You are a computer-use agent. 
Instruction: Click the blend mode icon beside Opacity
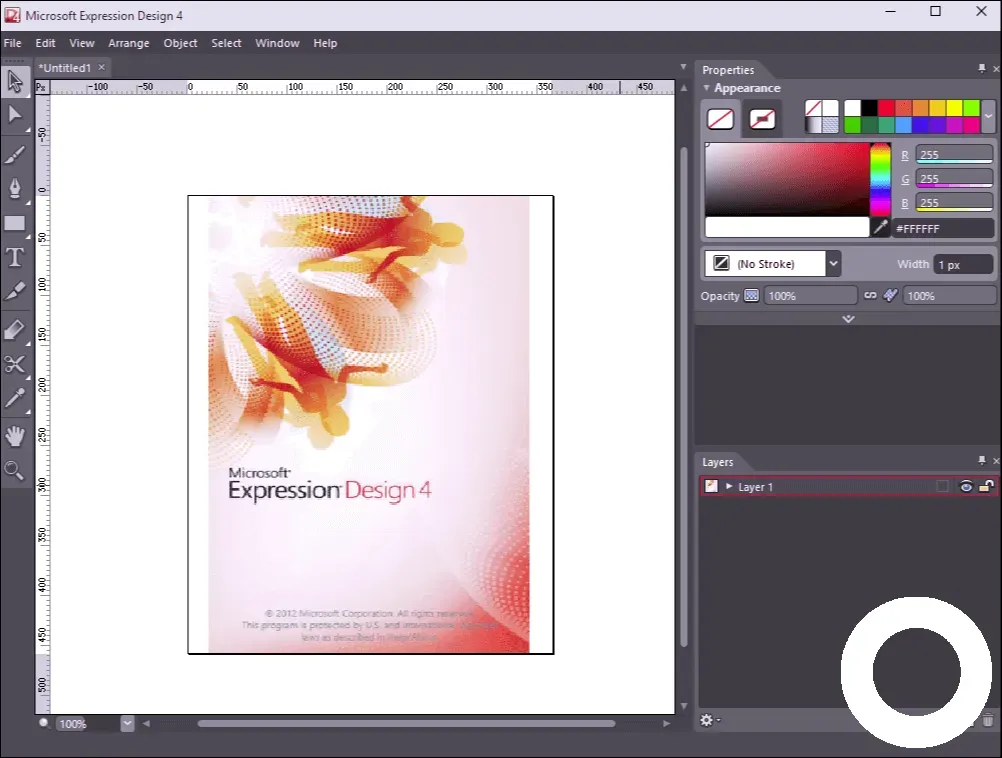[x=752, y=295]
